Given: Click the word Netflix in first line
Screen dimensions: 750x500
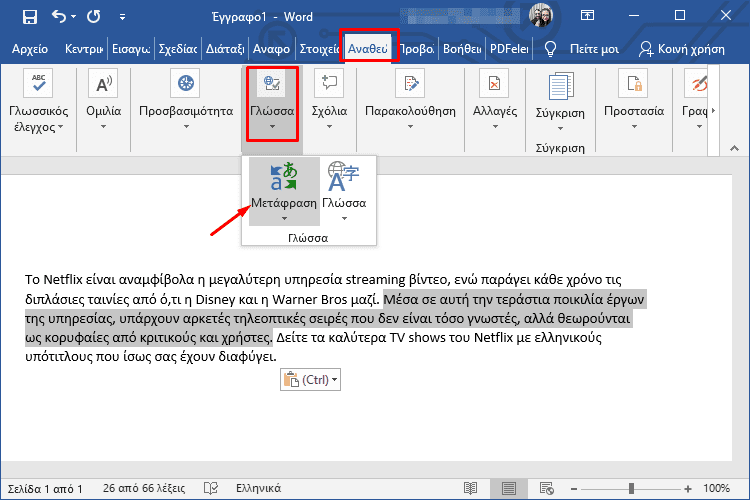Looking at the screenshot, I should [x=64, y=279].
